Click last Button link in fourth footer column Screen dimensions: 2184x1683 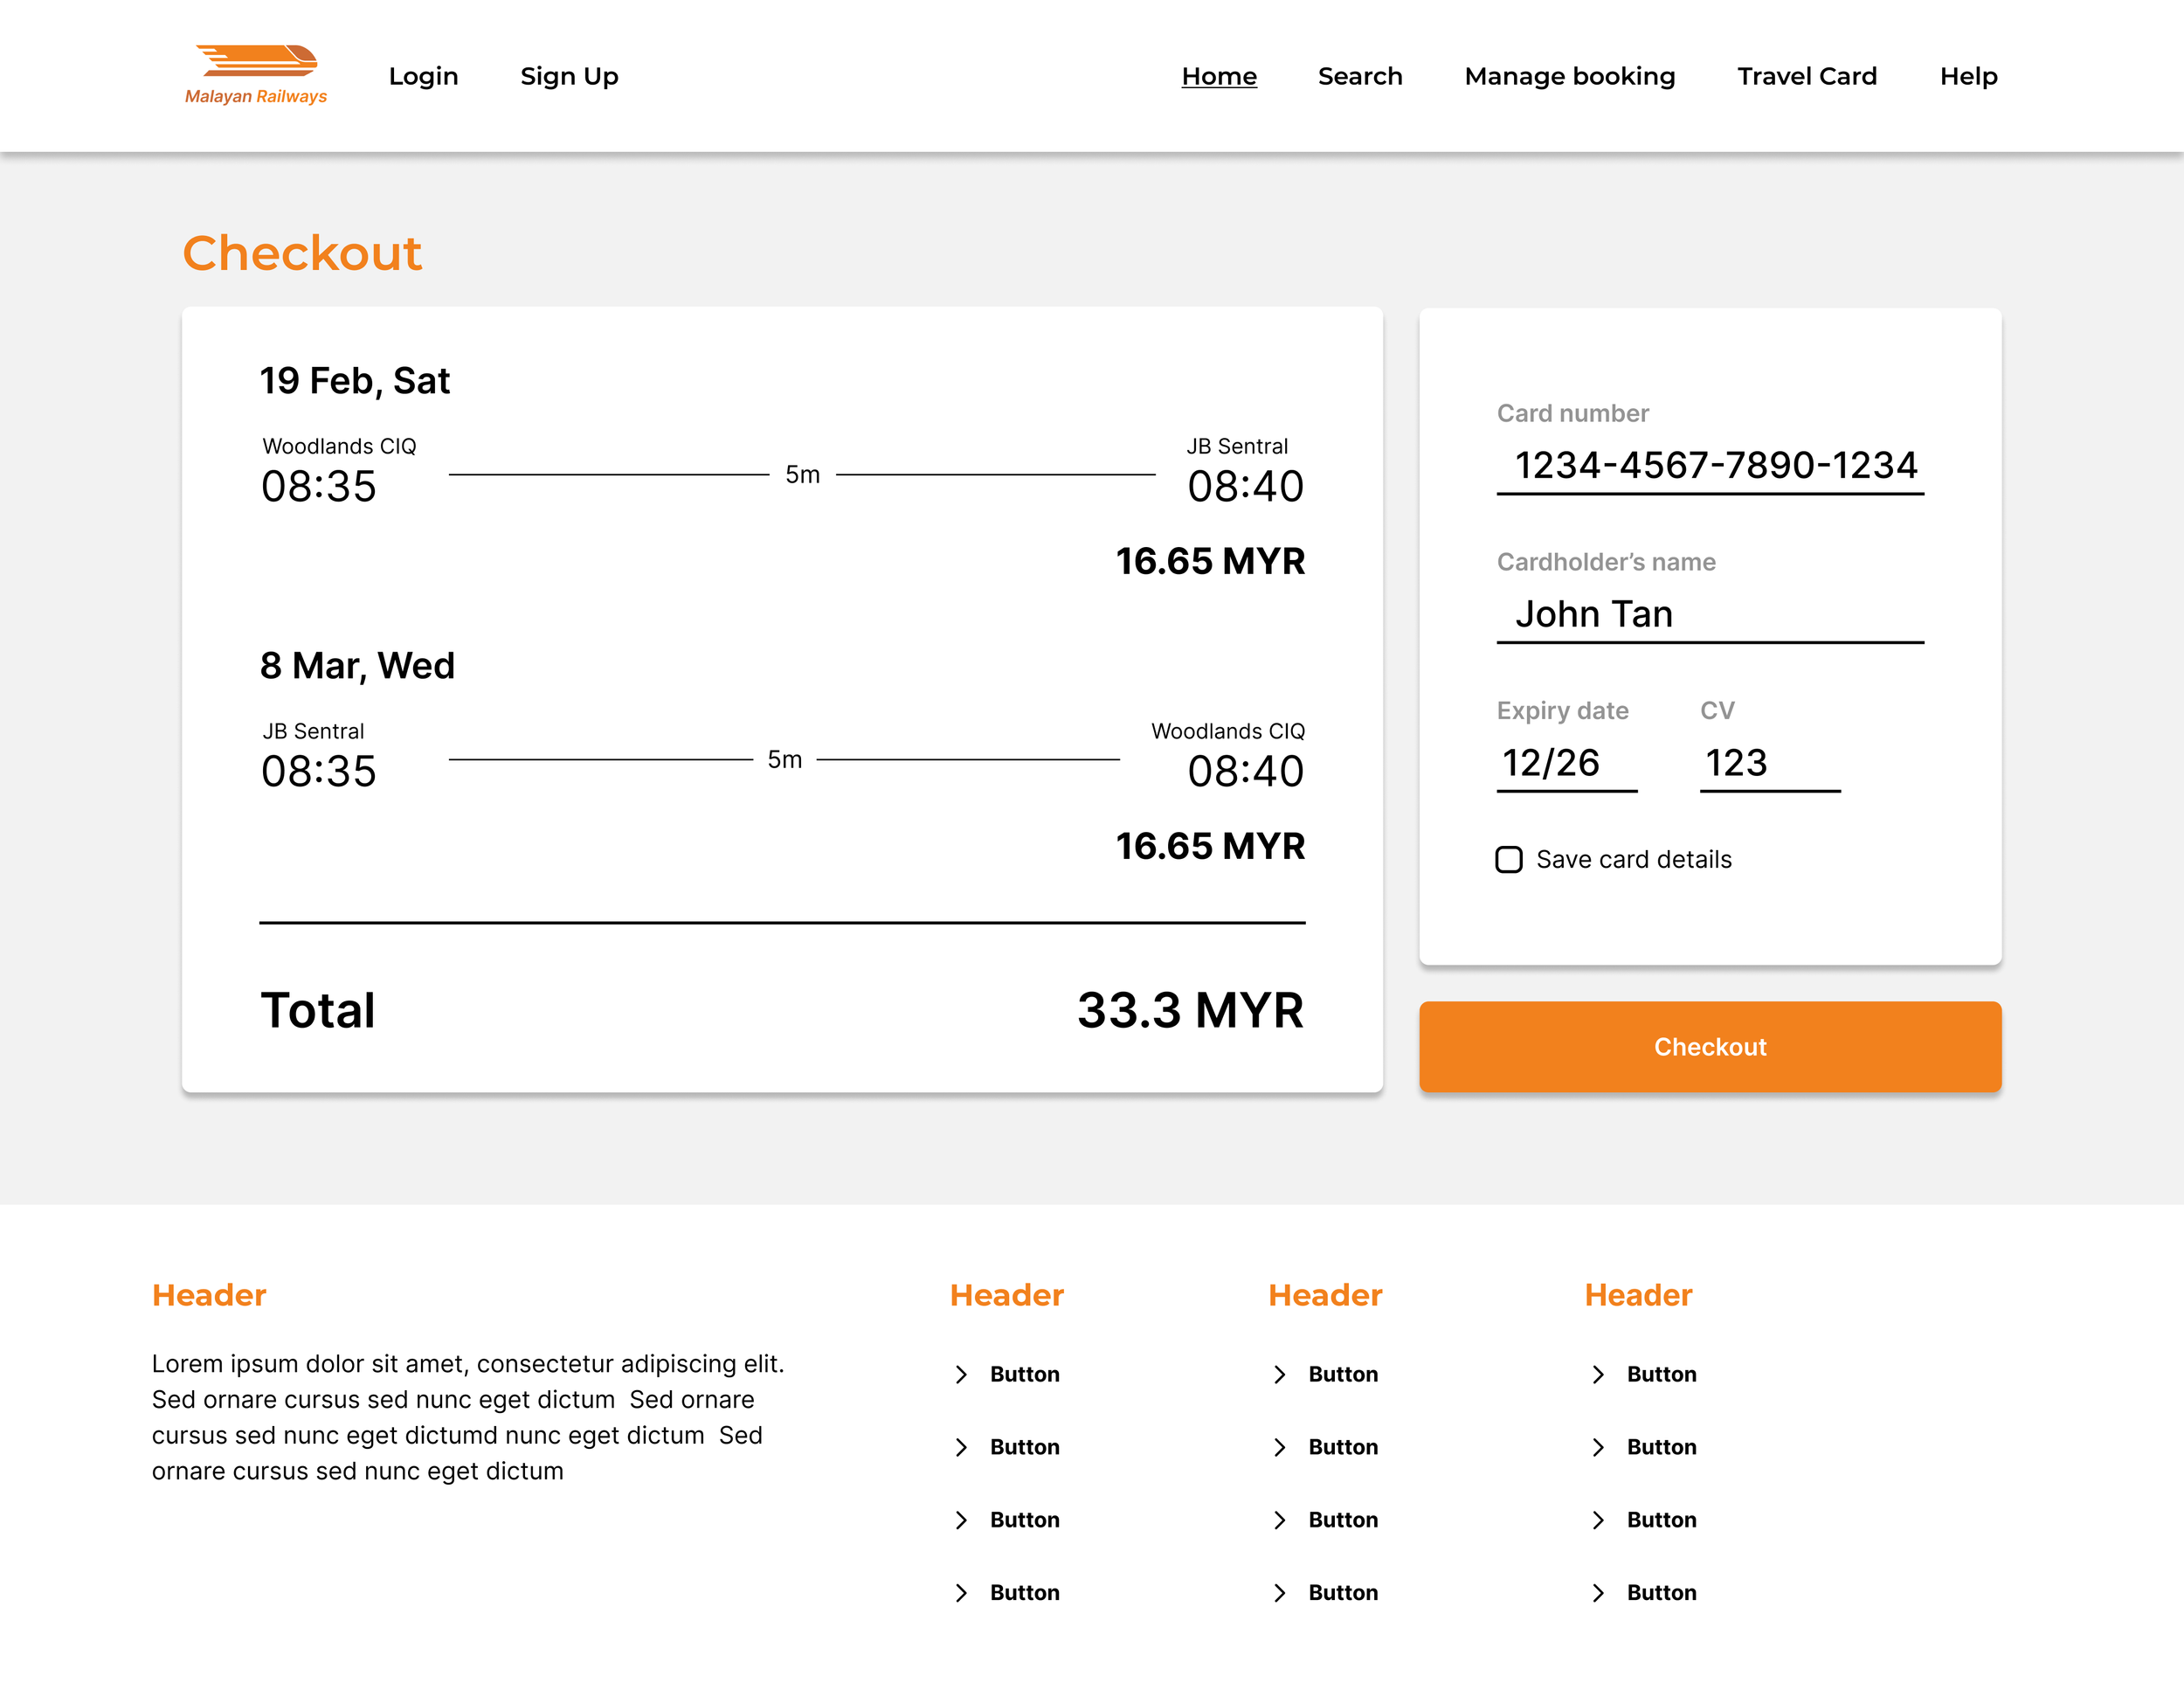tap(1660, 1592)
